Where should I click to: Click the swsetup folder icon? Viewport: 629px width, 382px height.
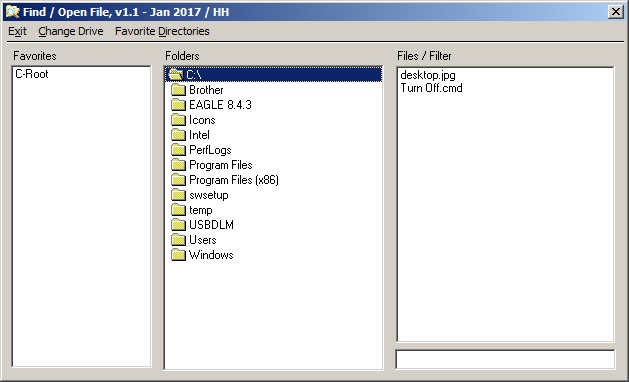pyautogui.click(x=178, y=195)
